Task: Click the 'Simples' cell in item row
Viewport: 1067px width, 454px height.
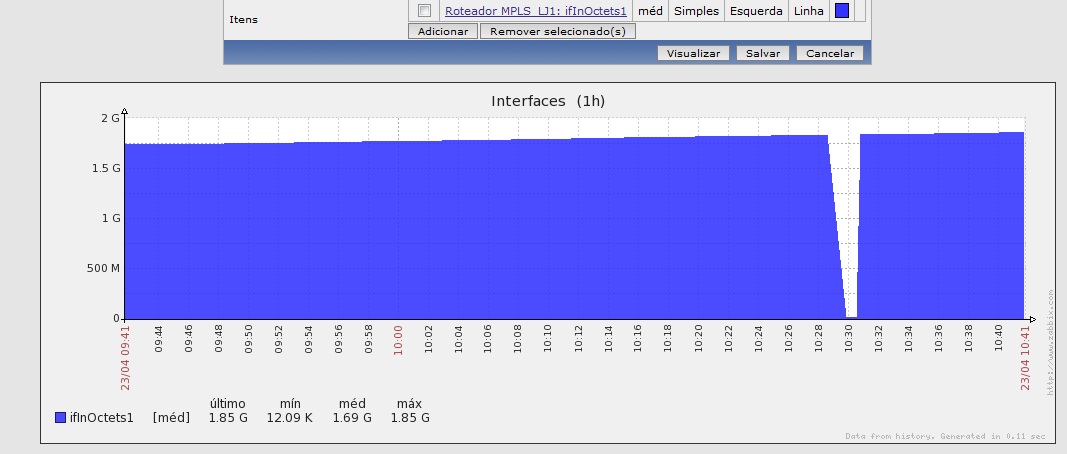Action: pyautogui.click(x=696, y=11)
